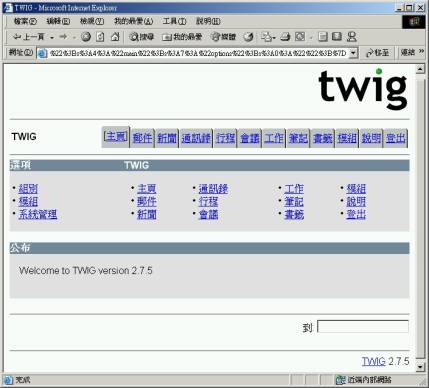This screenshot has width=429, height=388.
Task: Click the Refresh page icon
Action: coord(100,37)
